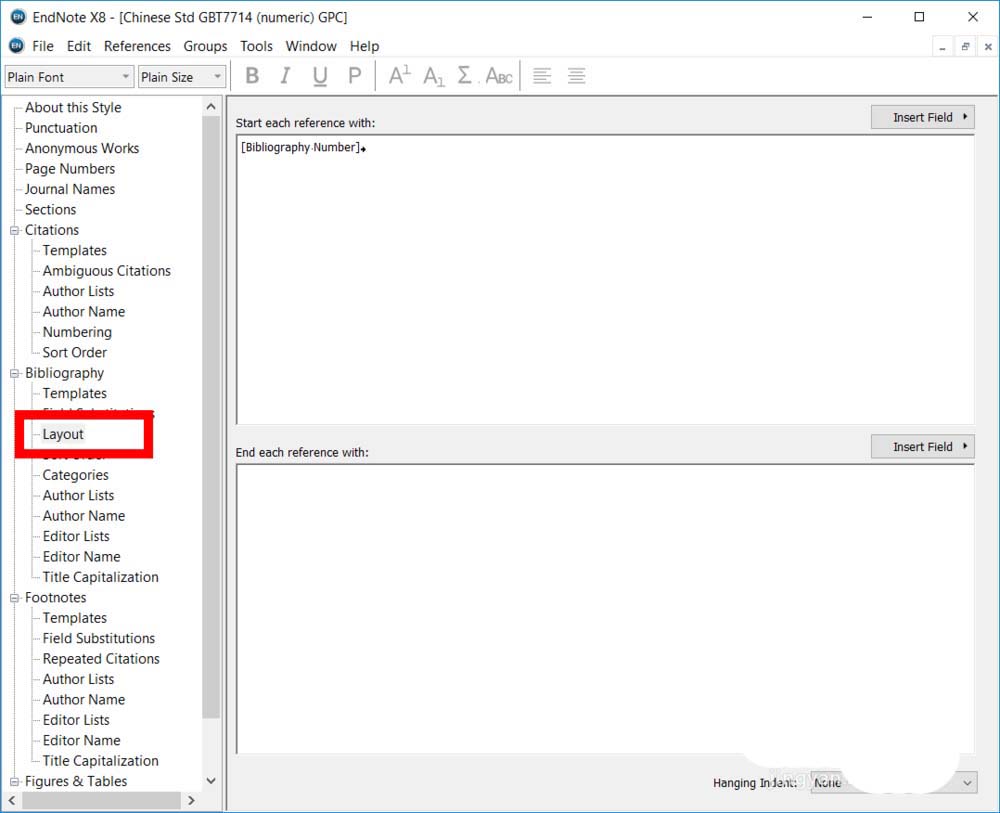Select Categories under Bibliography
Viewport: 1000px width, 813px height.
click(75, 474)
